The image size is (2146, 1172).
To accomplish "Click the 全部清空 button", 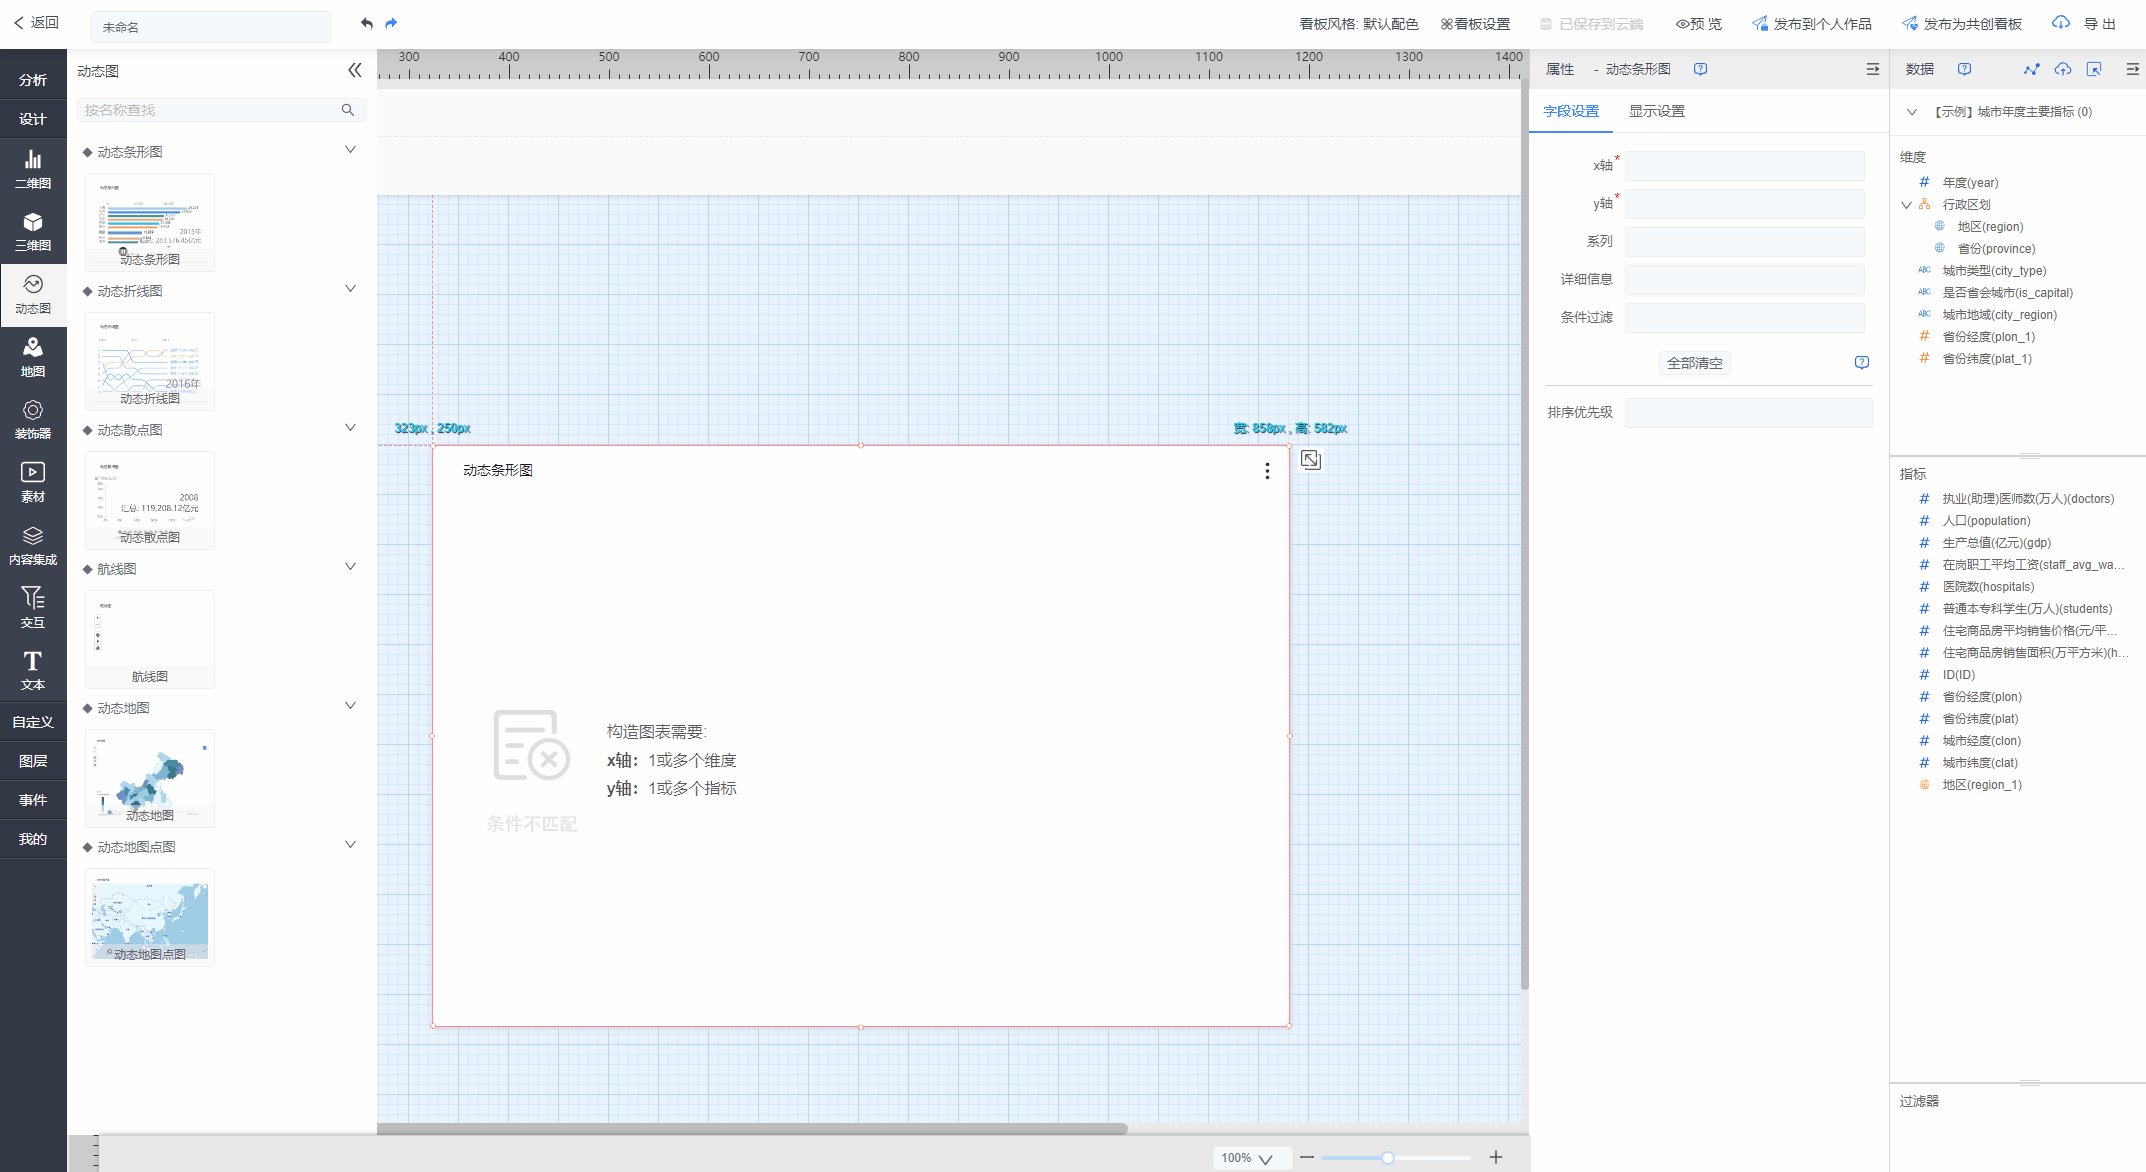I will [x=1694, y=363].
